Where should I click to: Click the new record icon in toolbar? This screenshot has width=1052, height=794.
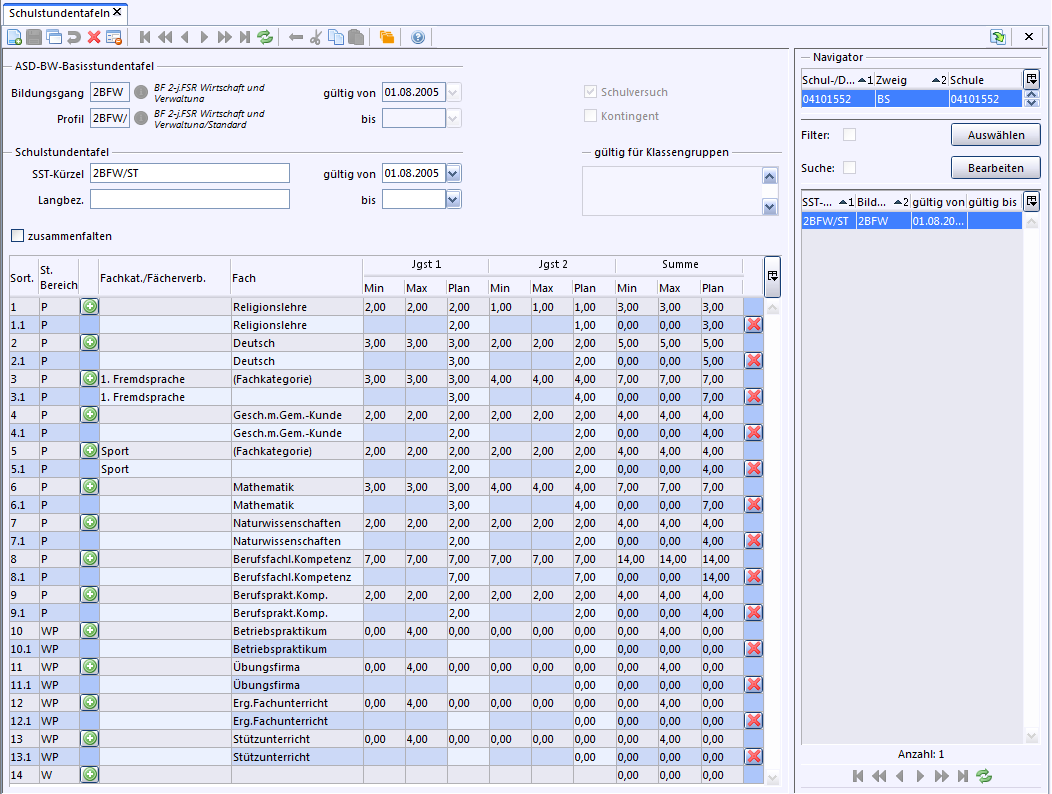click(14, 38)
